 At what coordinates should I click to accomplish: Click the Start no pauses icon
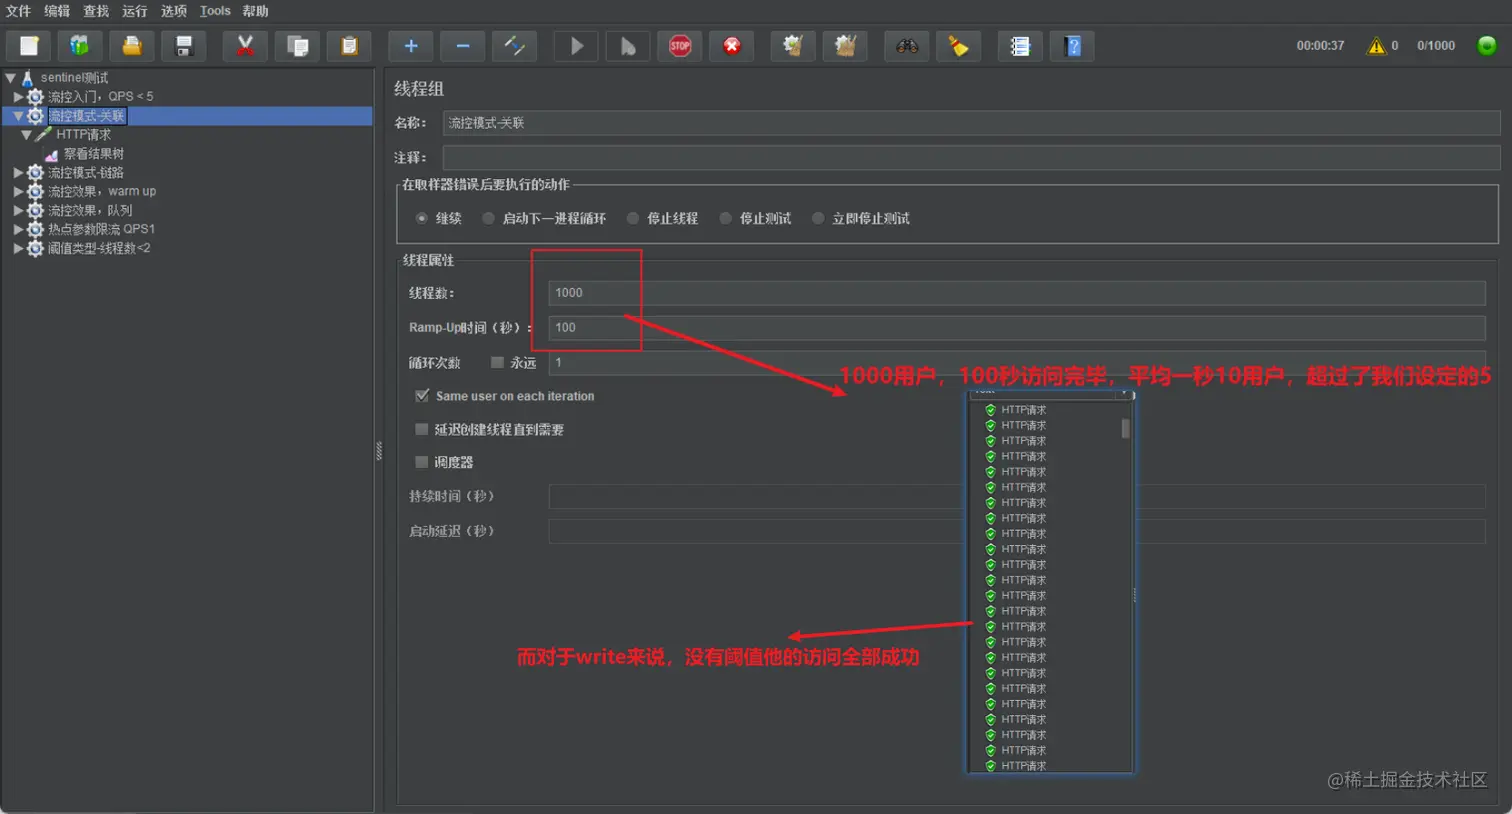click(x=628, y=46)
